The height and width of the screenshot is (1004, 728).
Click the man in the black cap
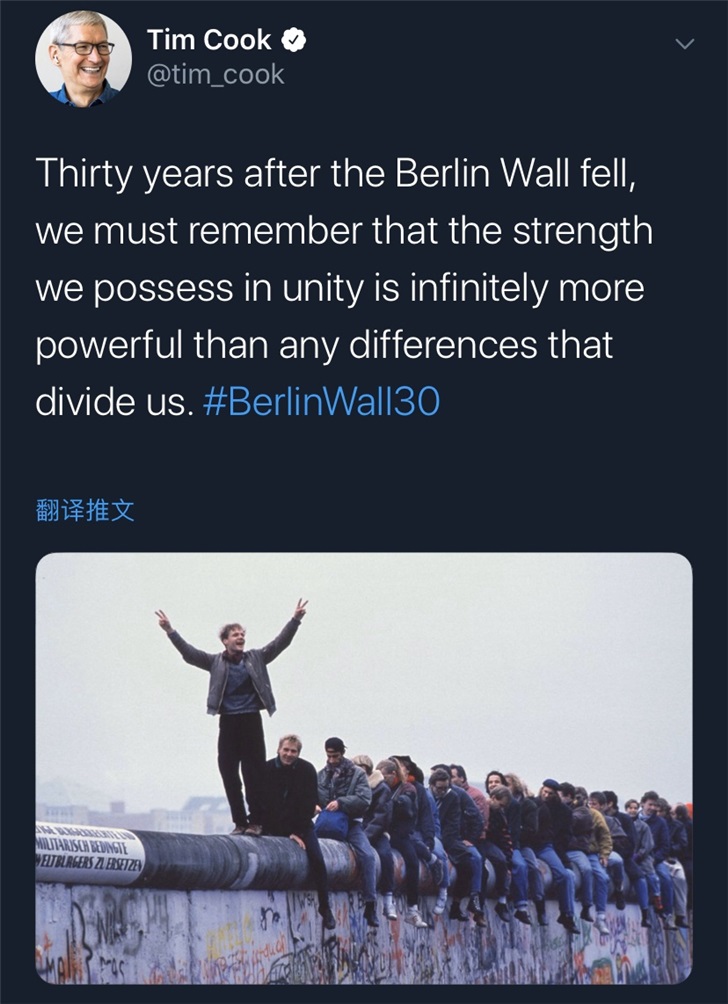click(x=341, y=790)
